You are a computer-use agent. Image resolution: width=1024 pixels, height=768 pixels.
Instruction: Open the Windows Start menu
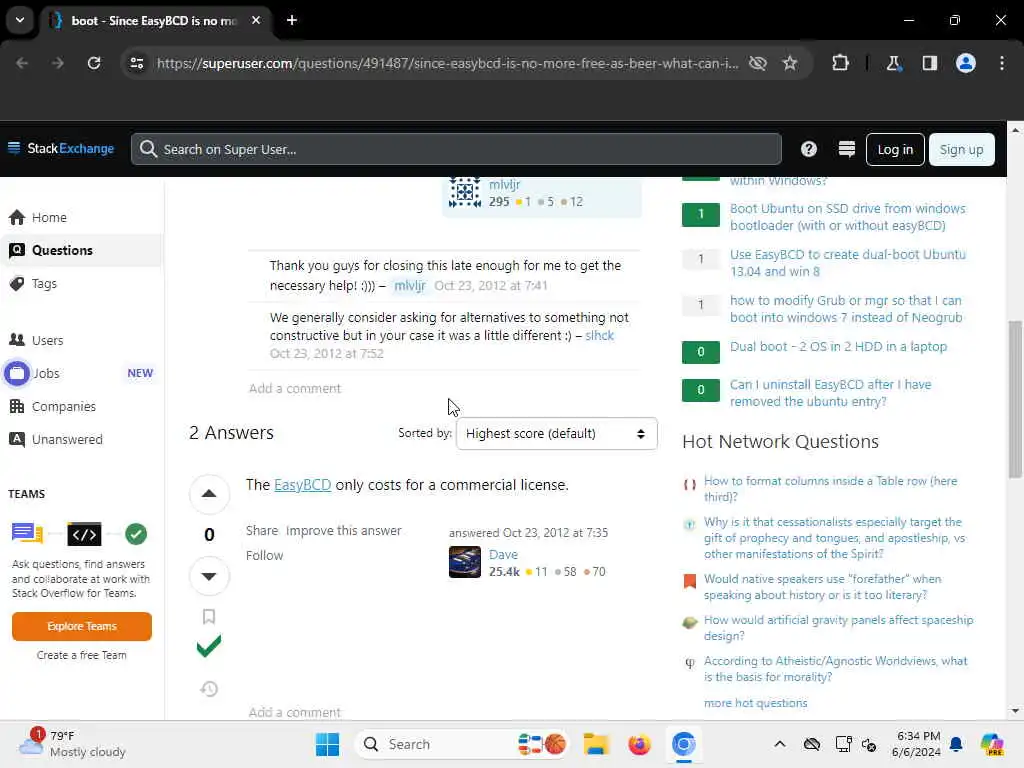[327, 744]
